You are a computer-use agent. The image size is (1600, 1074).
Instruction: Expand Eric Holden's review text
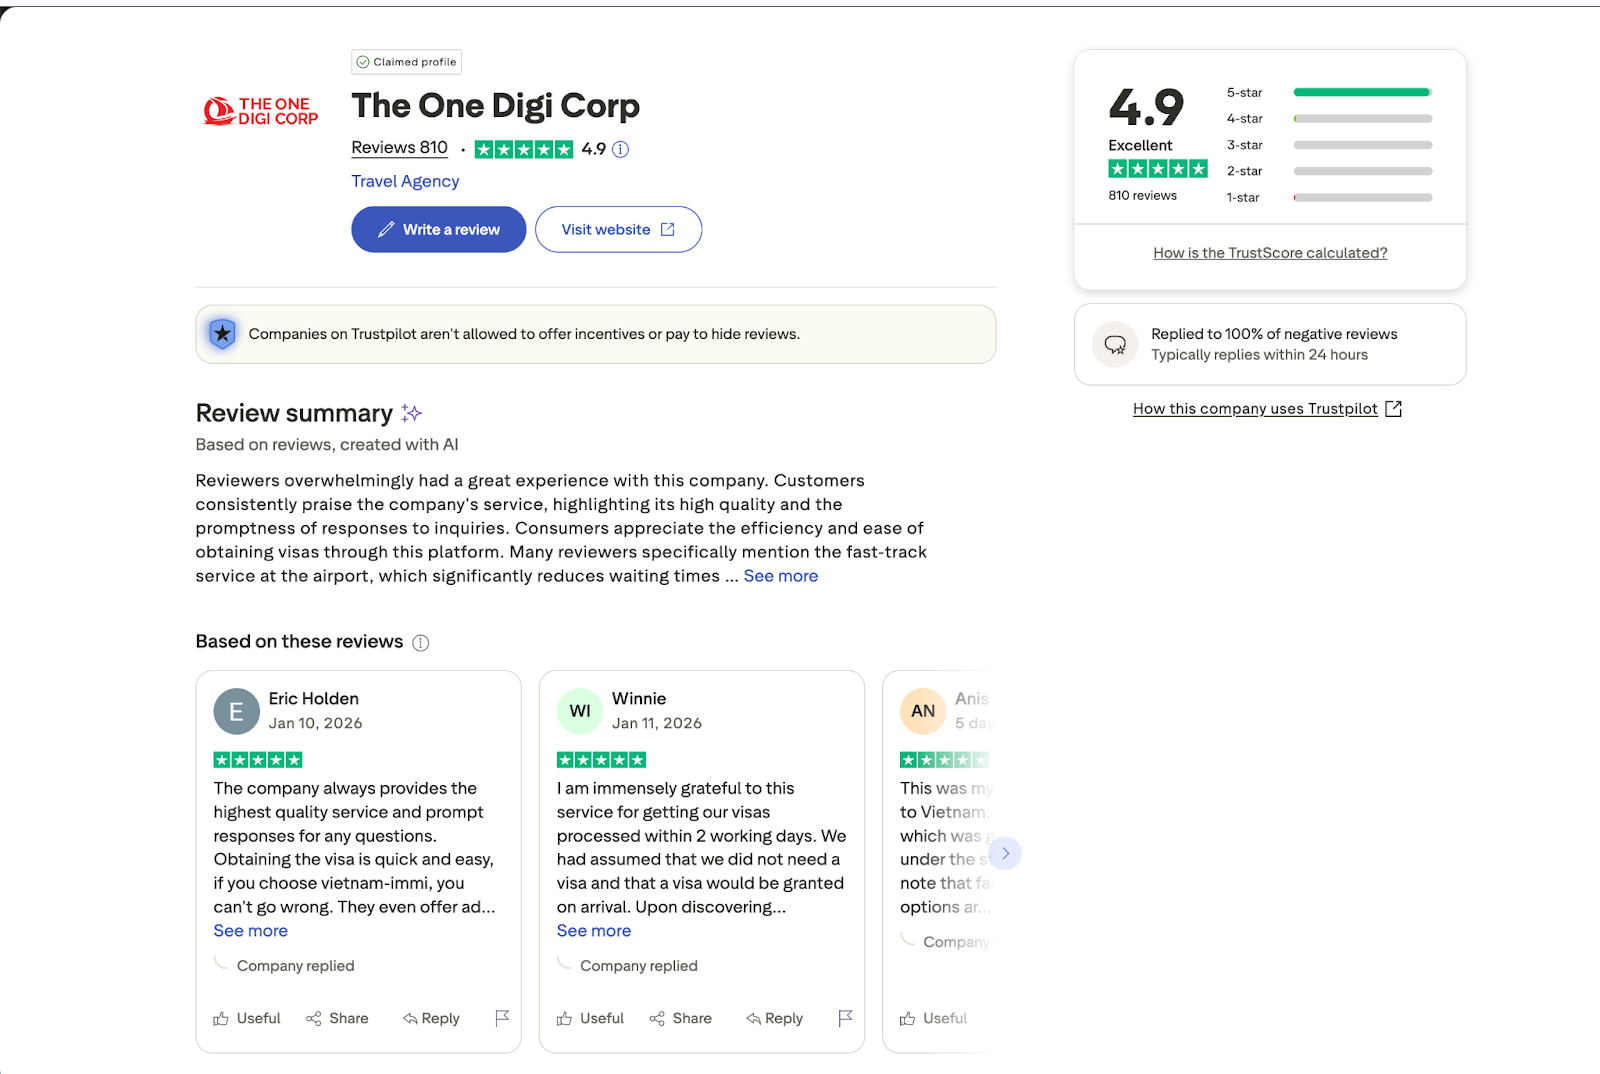[x=250, y=930]
